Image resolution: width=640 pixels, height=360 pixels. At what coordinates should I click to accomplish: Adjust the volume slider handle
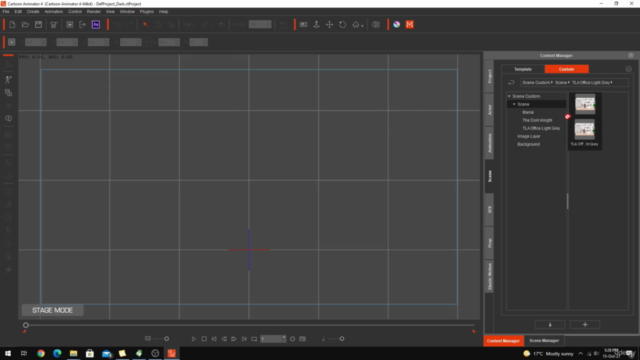click(342, 339)
